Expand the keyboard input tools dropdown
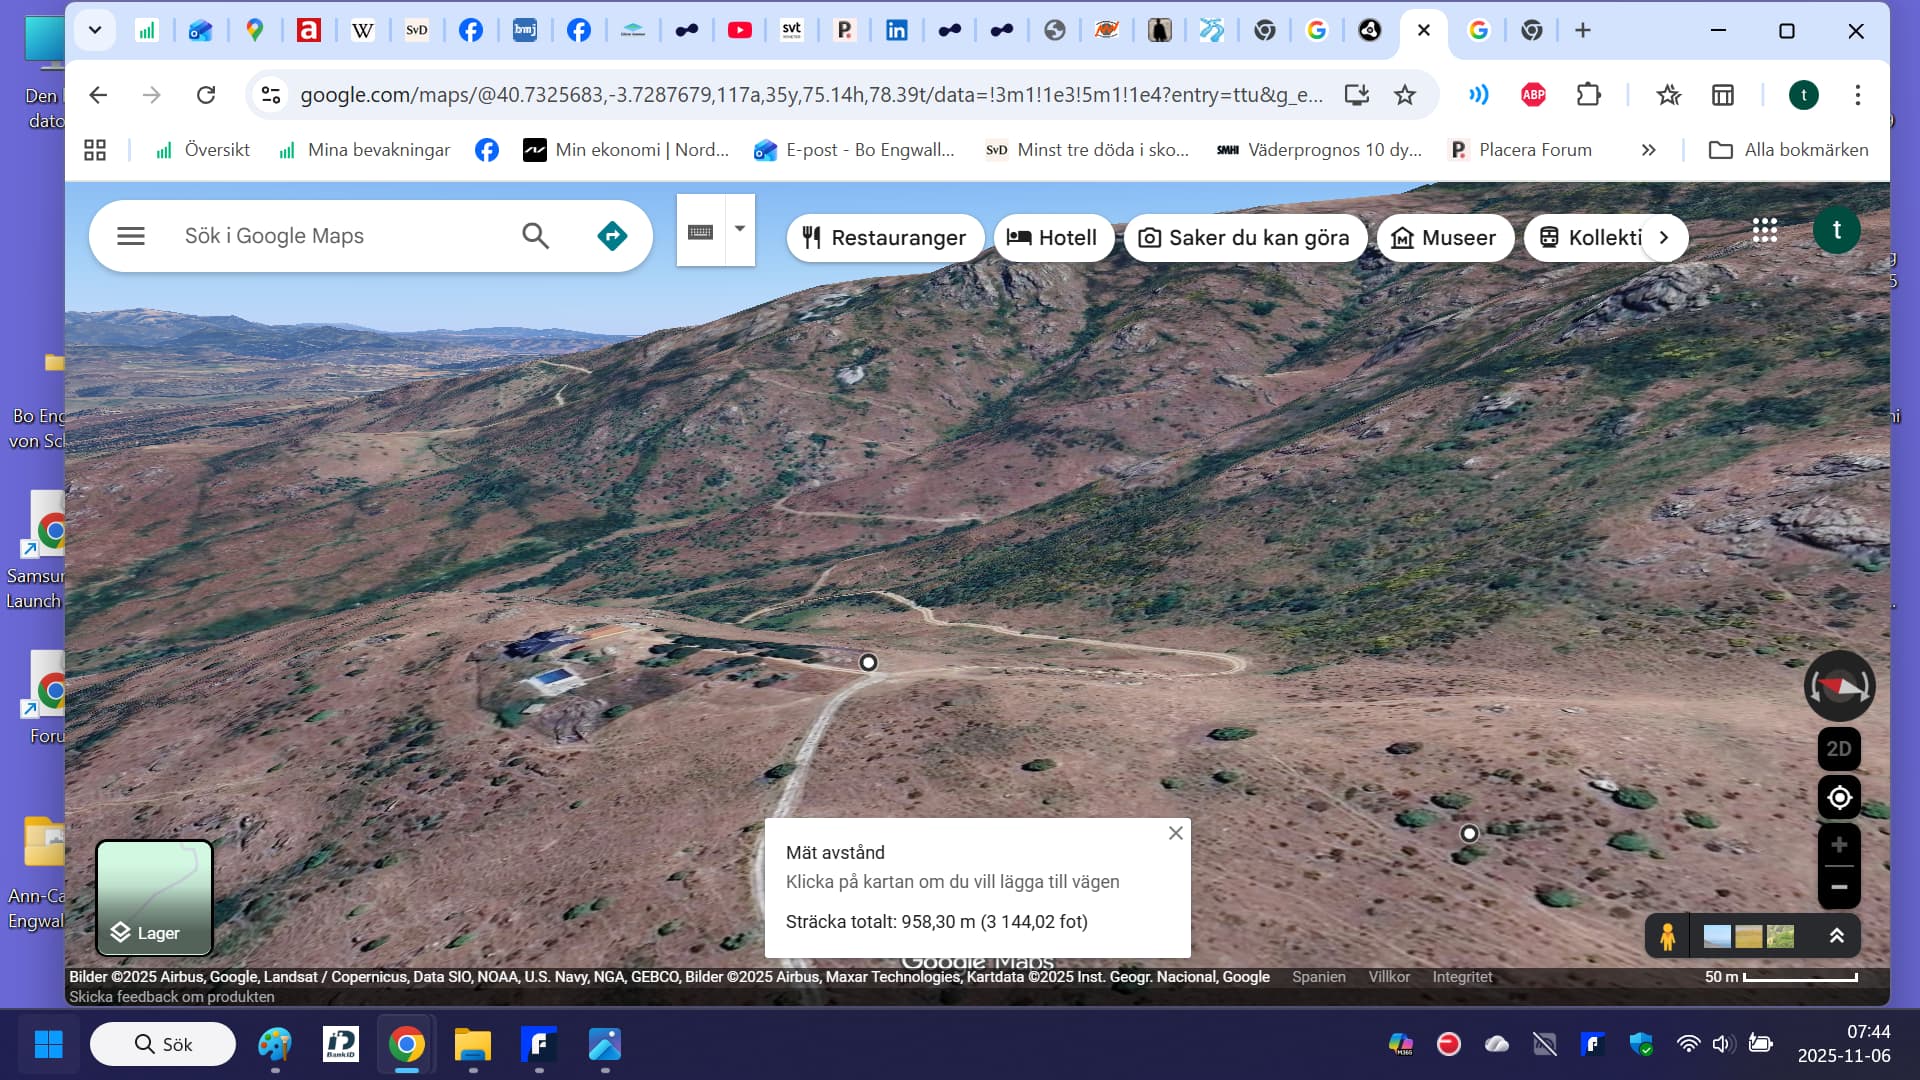 pyautogui.click(x=740, y=229)
